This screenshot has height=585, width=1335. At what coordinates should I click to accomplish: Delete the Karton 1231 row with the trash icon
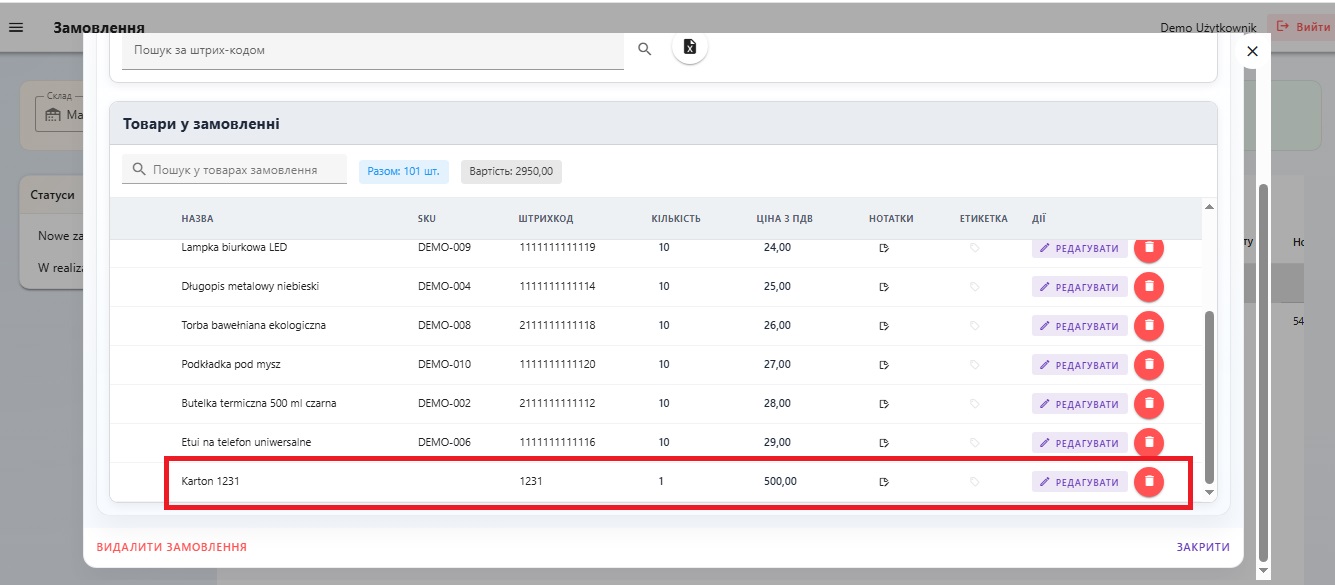(1149, 481)
